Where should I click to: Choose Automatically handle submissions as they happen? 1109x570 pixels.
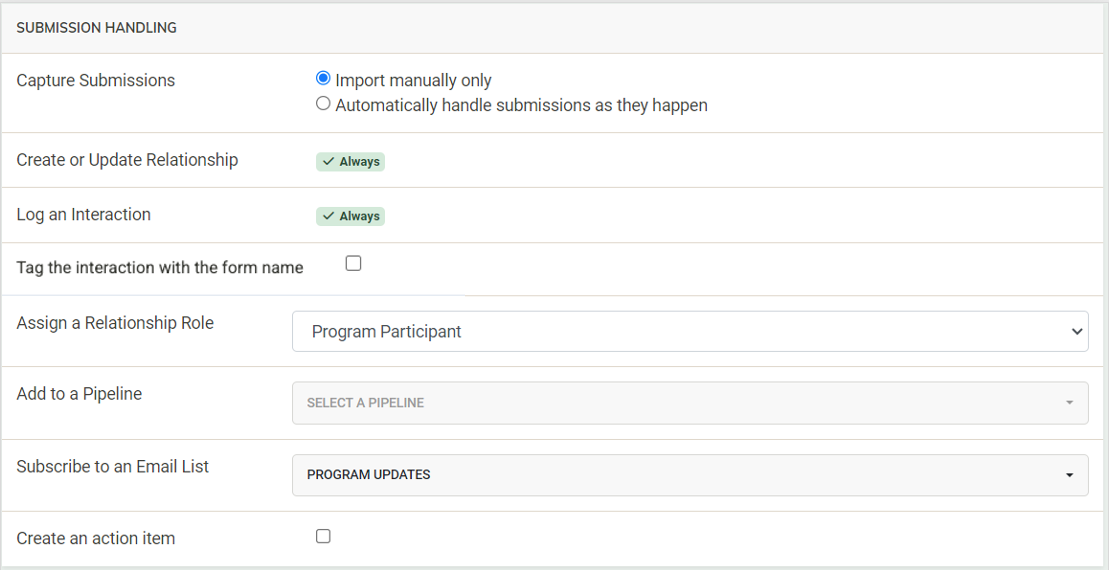point(323,104)
